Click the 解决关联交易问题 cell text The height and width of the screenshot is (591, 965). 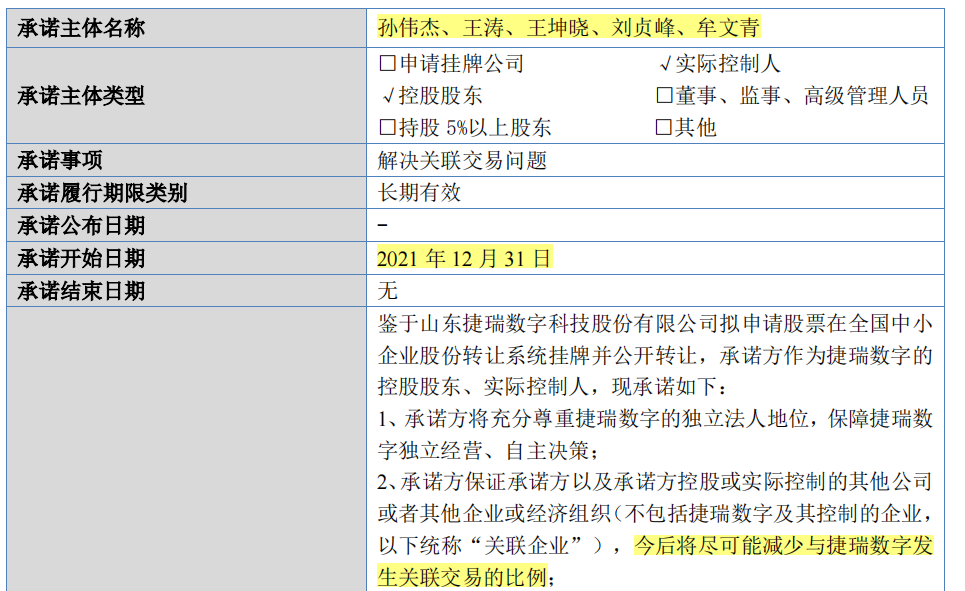(462, 161)
